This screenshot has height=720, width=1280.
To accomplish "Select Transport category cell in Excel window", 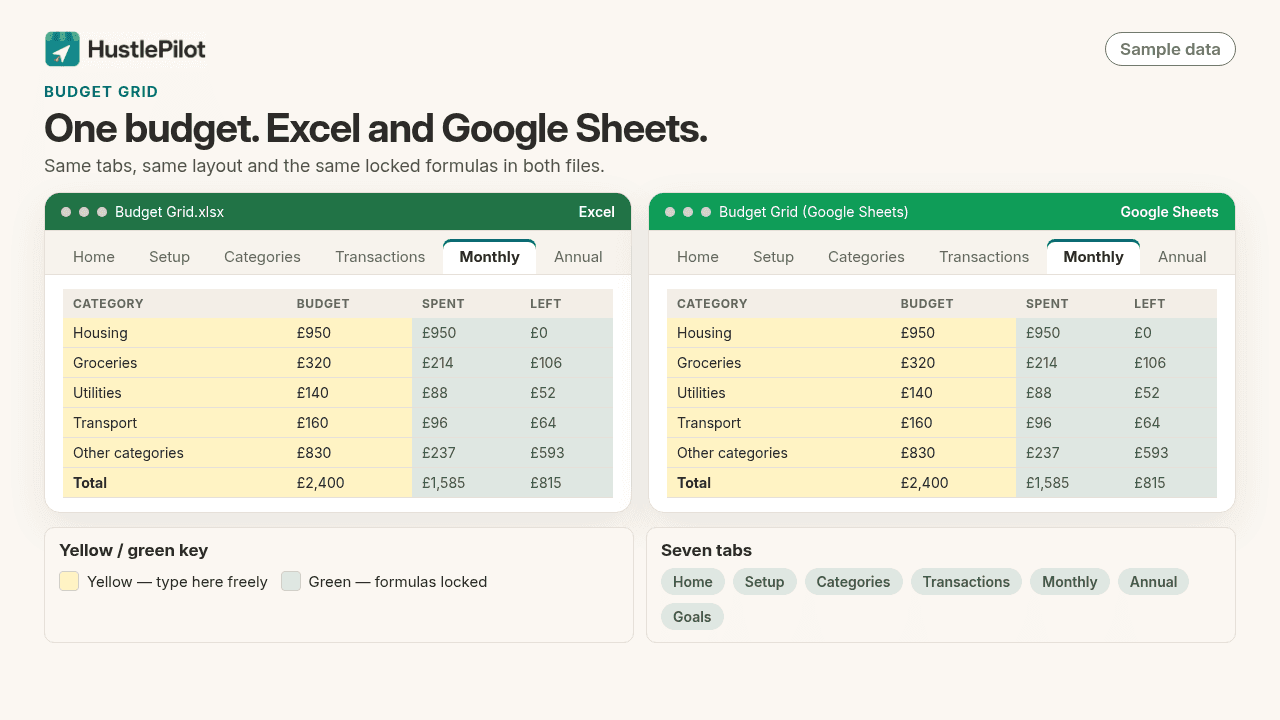I will (175, 423).
